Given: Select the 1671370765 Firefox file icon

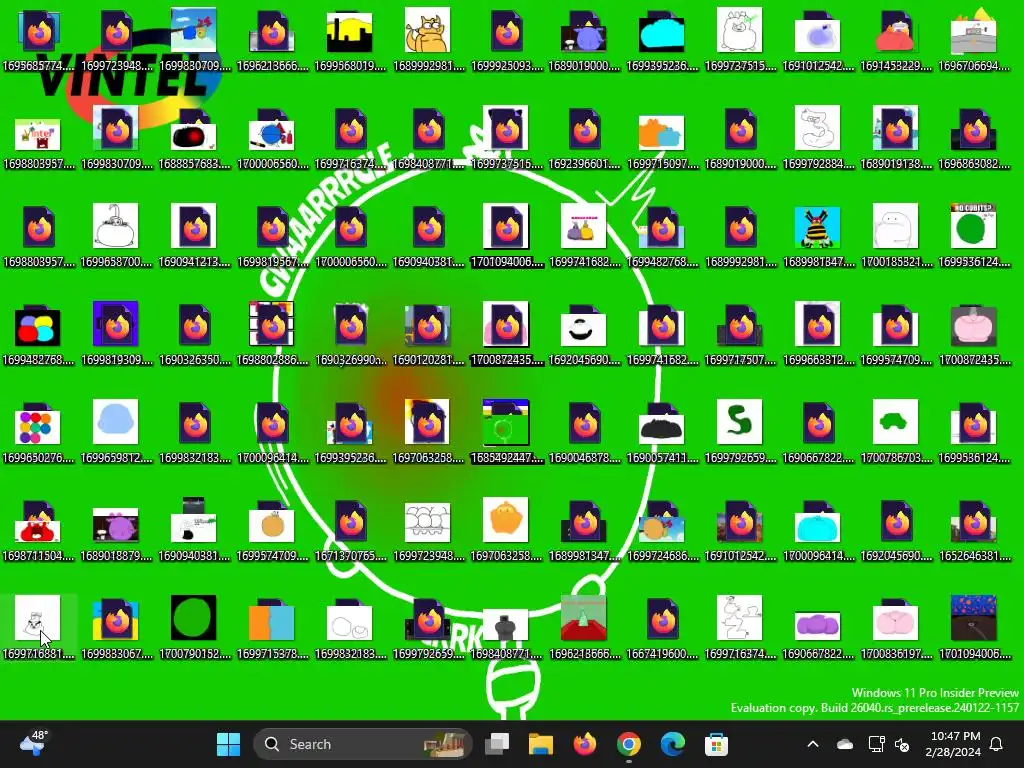Looking at the screenshot, I should pyautogui.click(x=350, y=528).
